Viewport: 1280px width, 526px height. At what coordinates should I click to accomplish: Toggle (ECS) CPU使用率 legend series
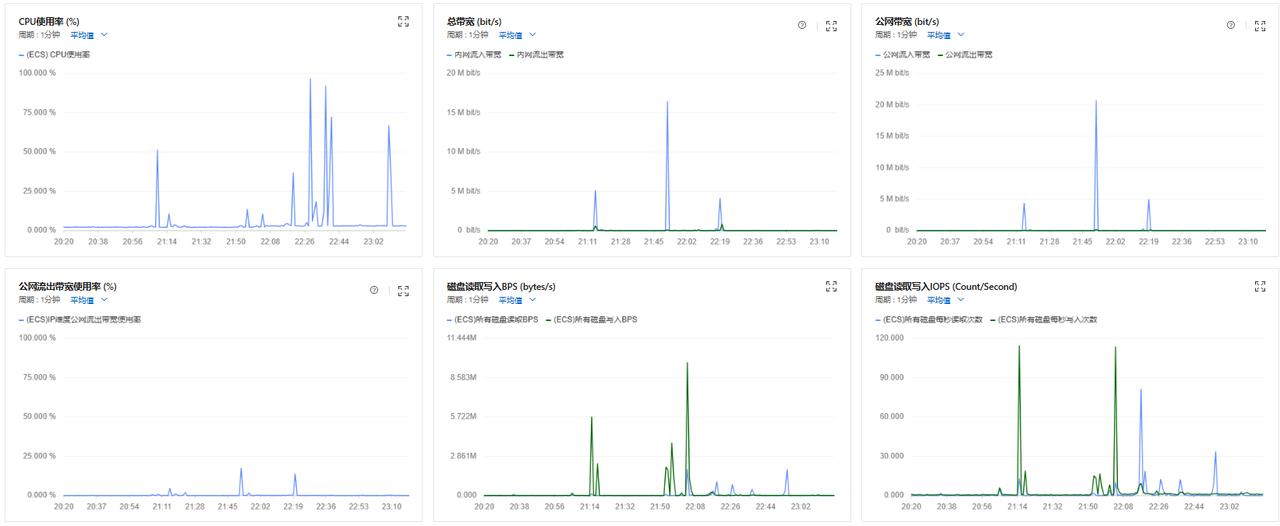click(x=55, y=54)
